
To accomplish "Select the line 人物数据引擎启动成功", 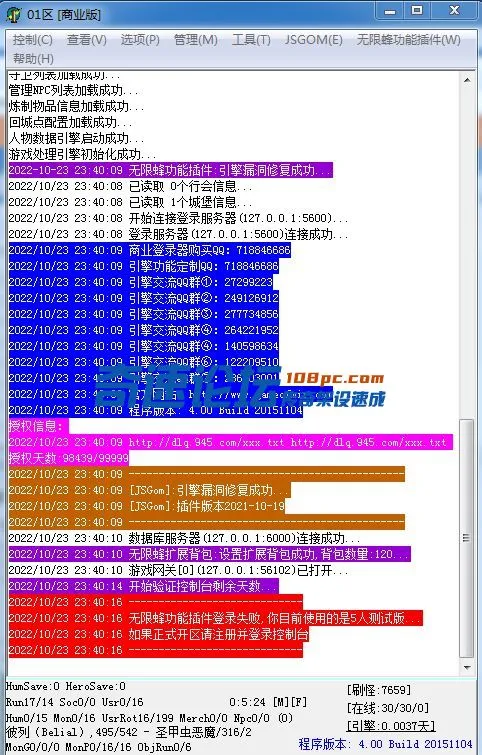I will tap(76, 138).
